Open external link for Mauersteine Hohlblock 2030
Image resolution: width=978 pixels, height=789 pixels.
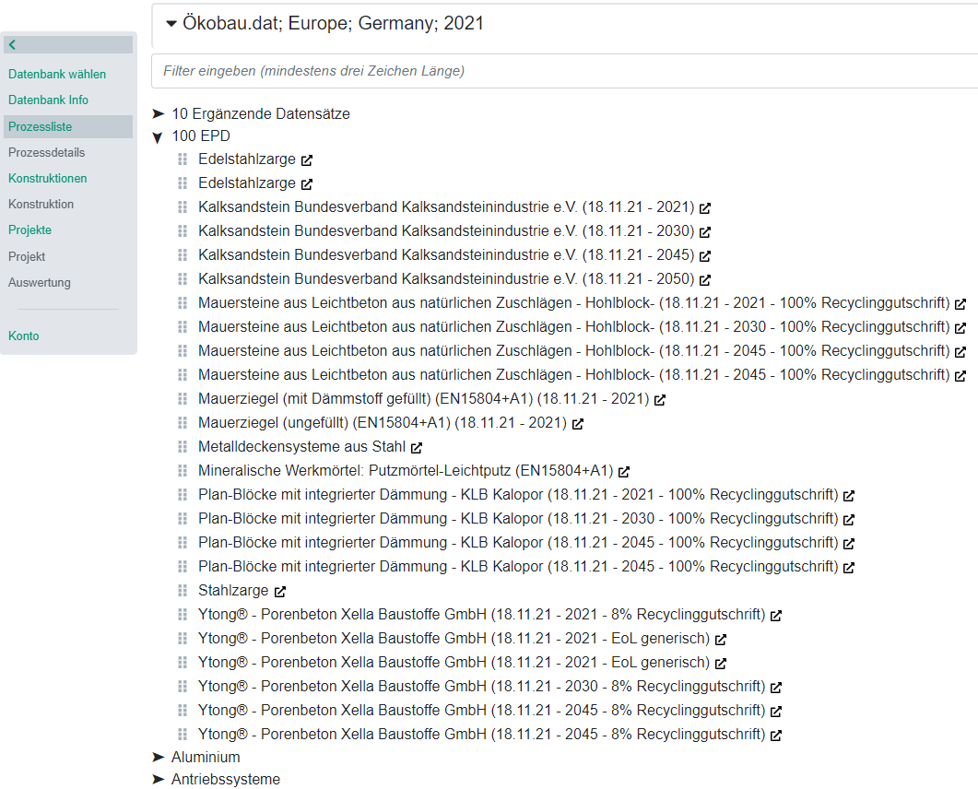(x=960, y=327)
